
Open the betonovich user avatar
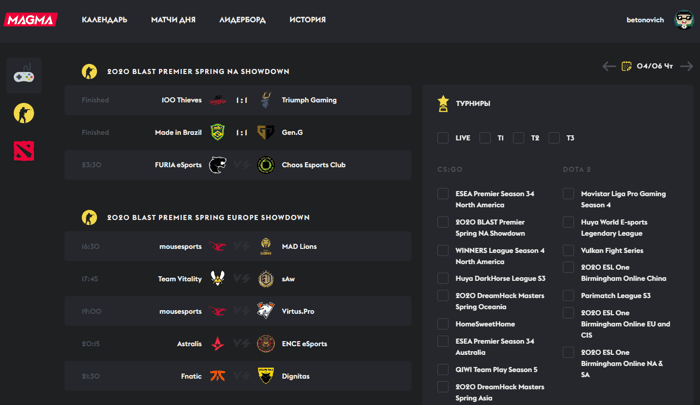pyautogui.click(x=683, y=20)
